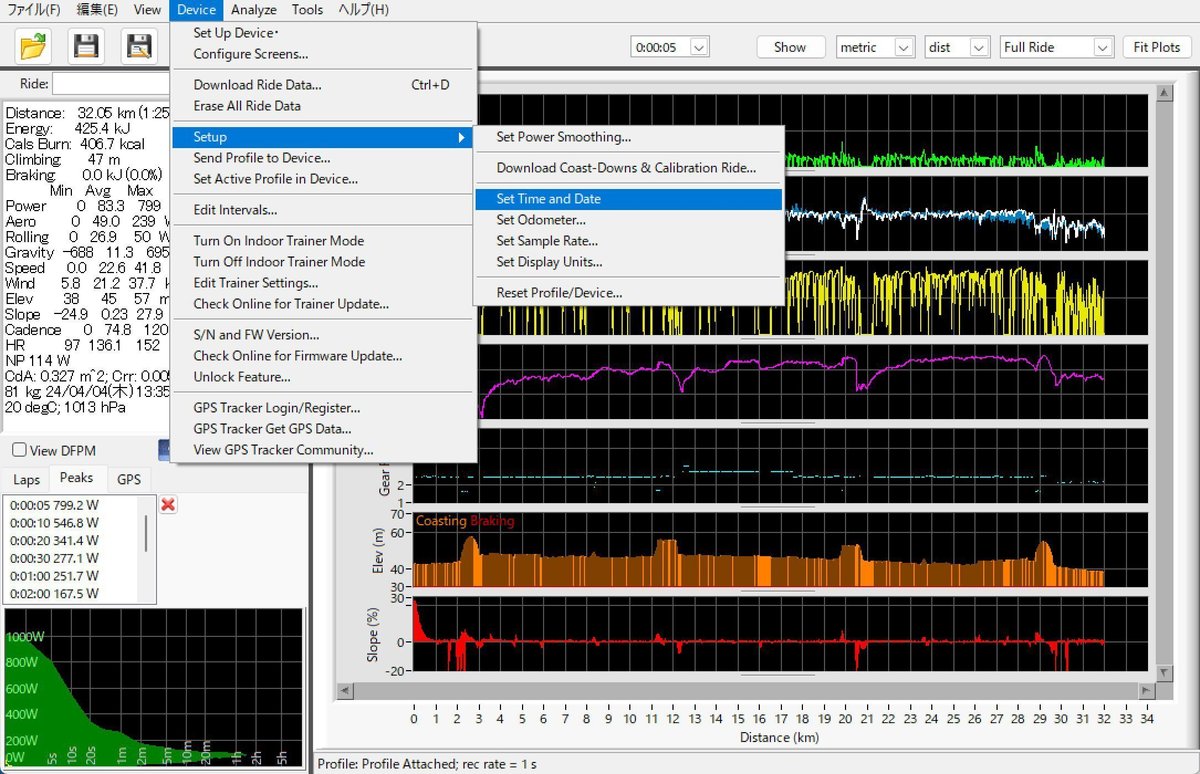Open the dist axis dropdown
This screenshot has height=774, width=1200.
[979, 47]
